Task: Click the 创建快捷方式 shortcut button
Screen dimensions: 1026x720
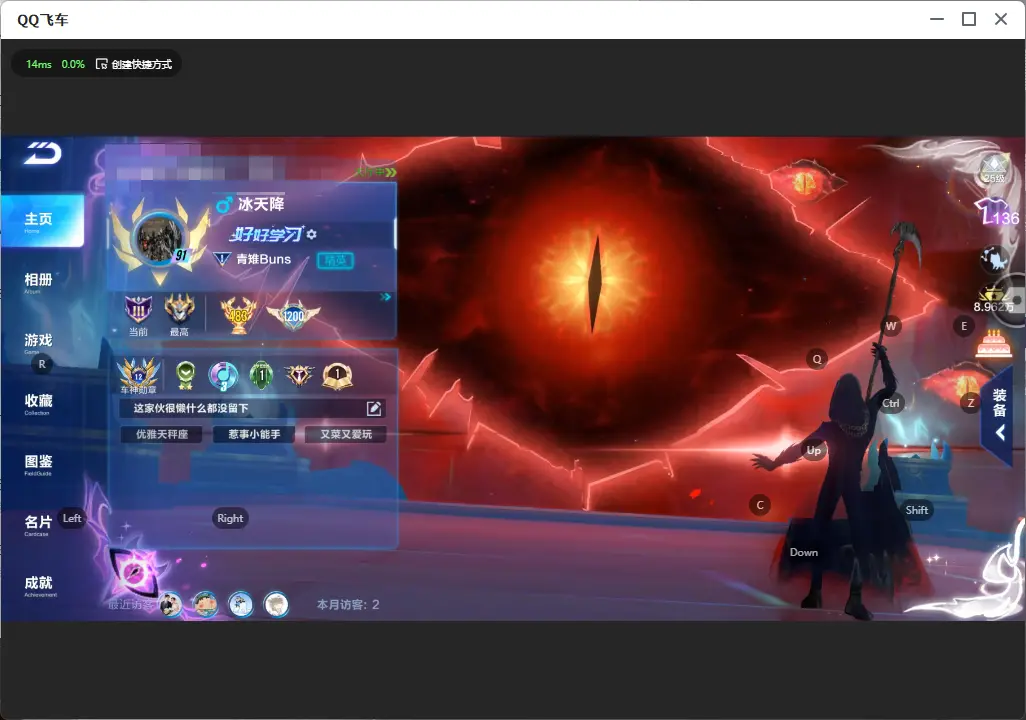Action: point(134,64)
